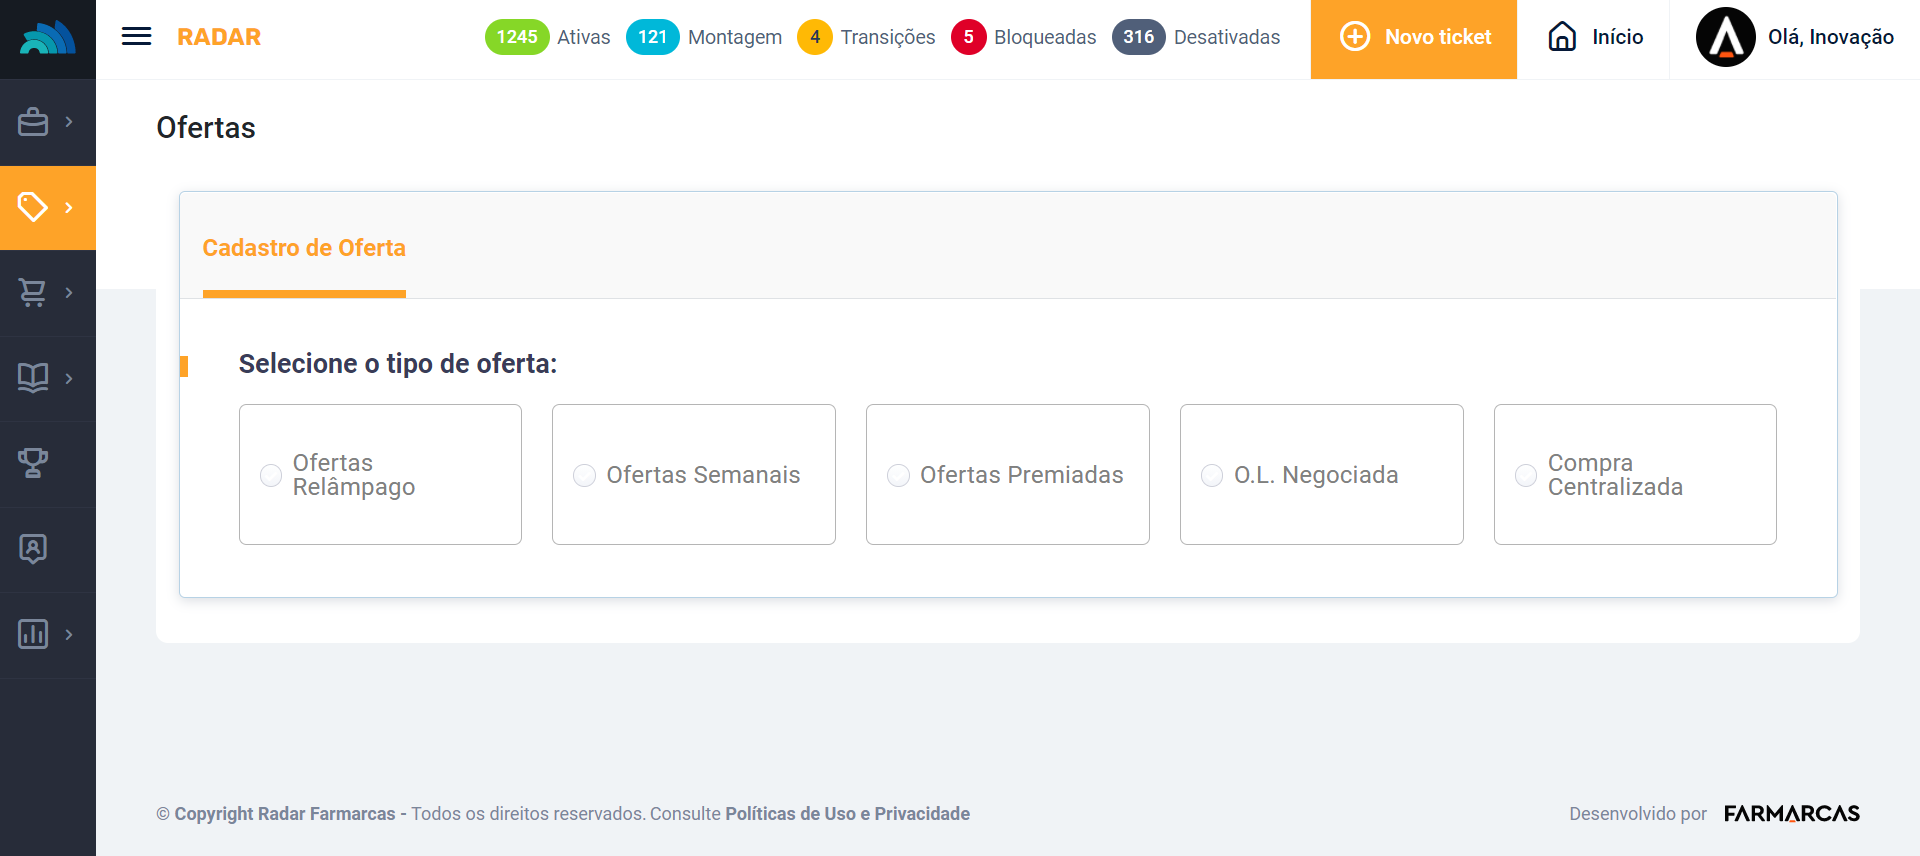Viewport: 1920px width, 856px height.
Task: Select the price tag offers icon
Action: [33, 207]
